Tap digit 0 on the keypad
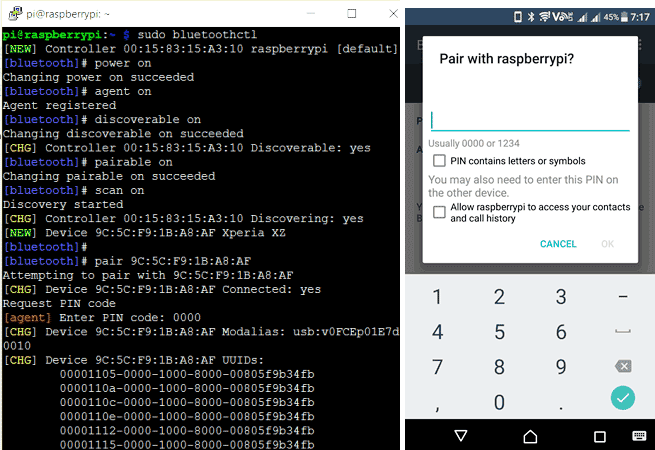The width and height of the screenshot is (655, 450). point(499,402)
